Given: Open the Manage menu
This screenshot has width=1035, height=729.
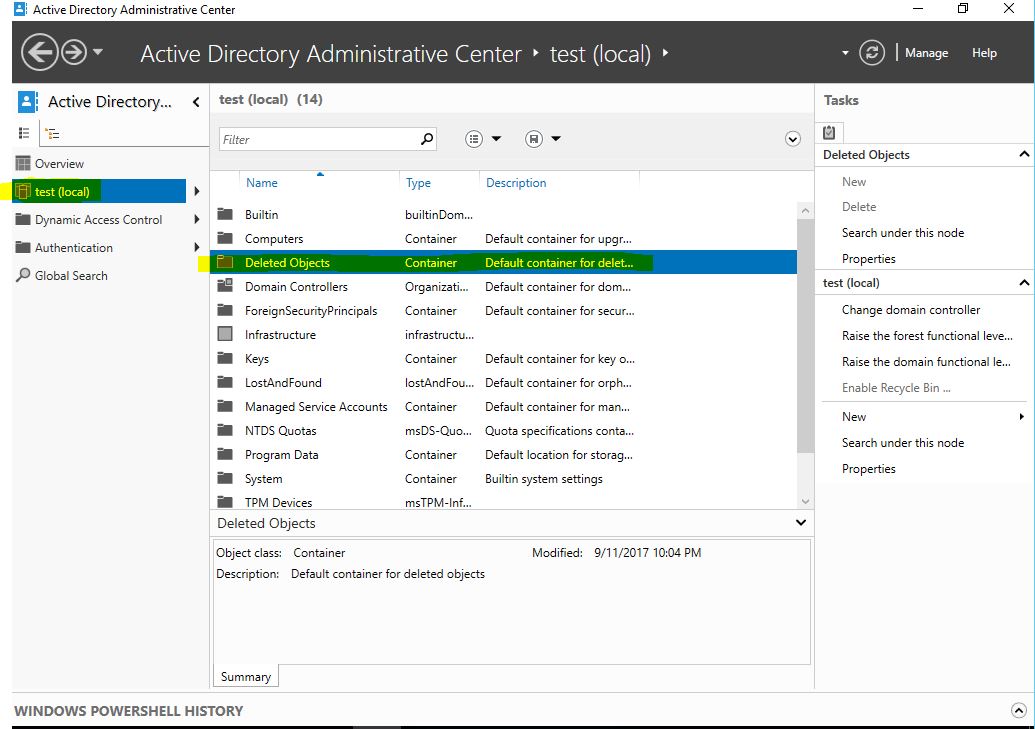Looking at the screenshot, I should coord(926,52).
